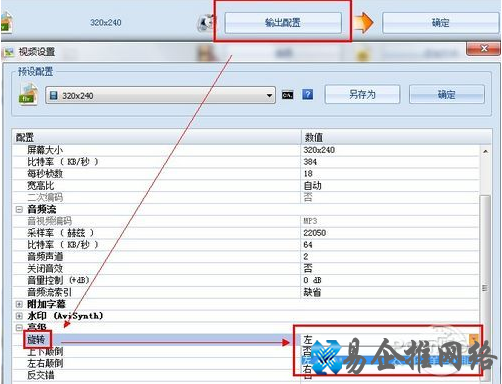Click the 0 dB volume value
Viewport: 502px width, 384px height.
click(312, 280)
